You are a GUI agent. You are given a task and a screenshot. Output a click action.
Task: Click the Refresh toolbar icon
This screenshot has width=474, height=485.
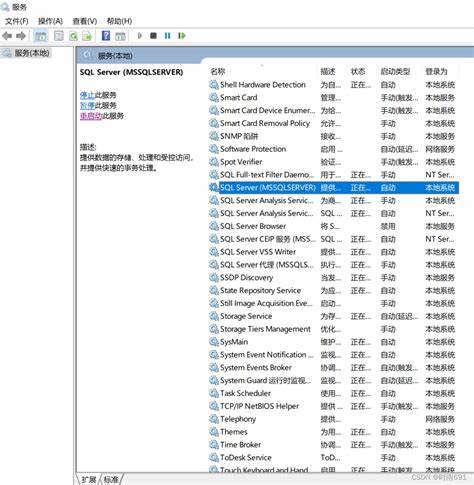click(x=73, y=36)
